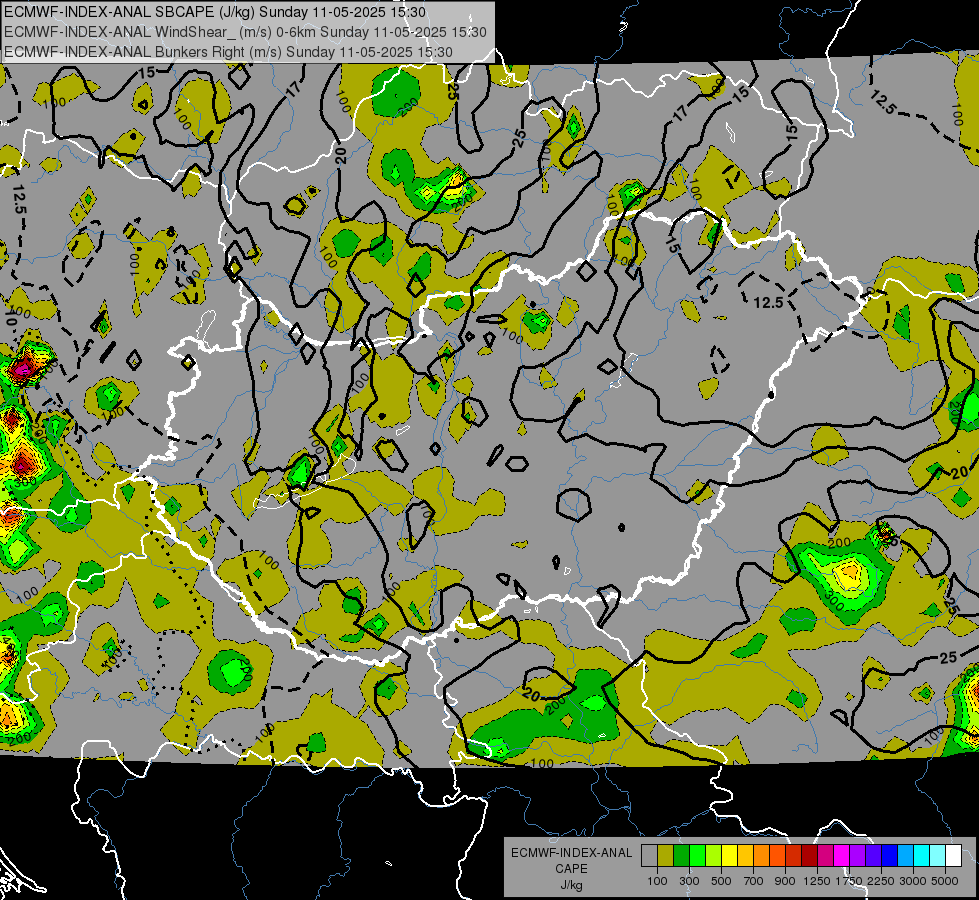Click the J/kg unit label in the legend
The image size is (979, 900).
(x=571, y=885)
